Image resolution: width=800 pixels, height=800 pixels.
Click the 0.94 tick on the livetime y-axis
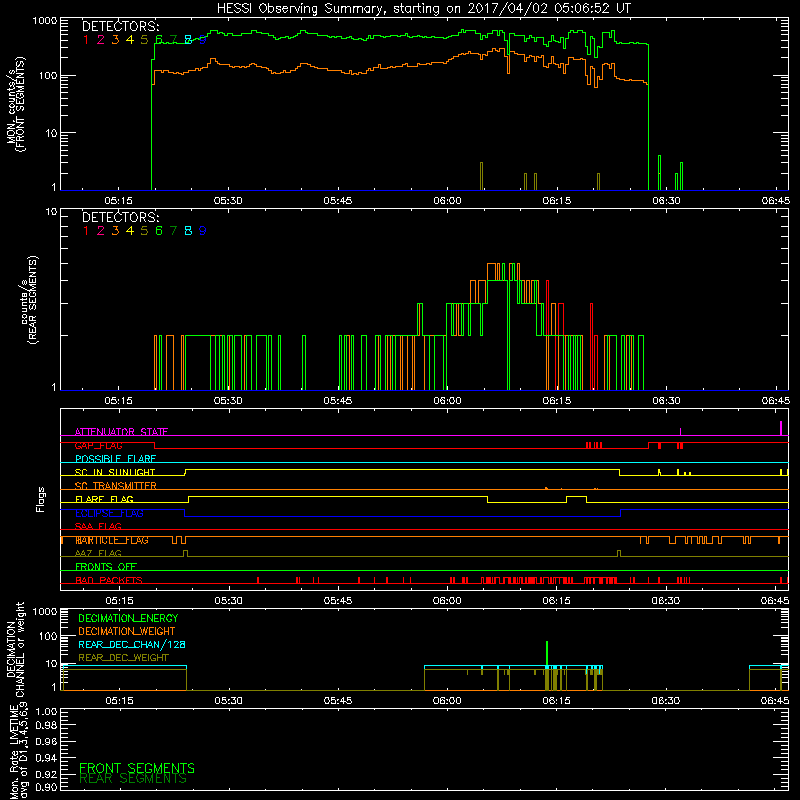pos(46,757)
